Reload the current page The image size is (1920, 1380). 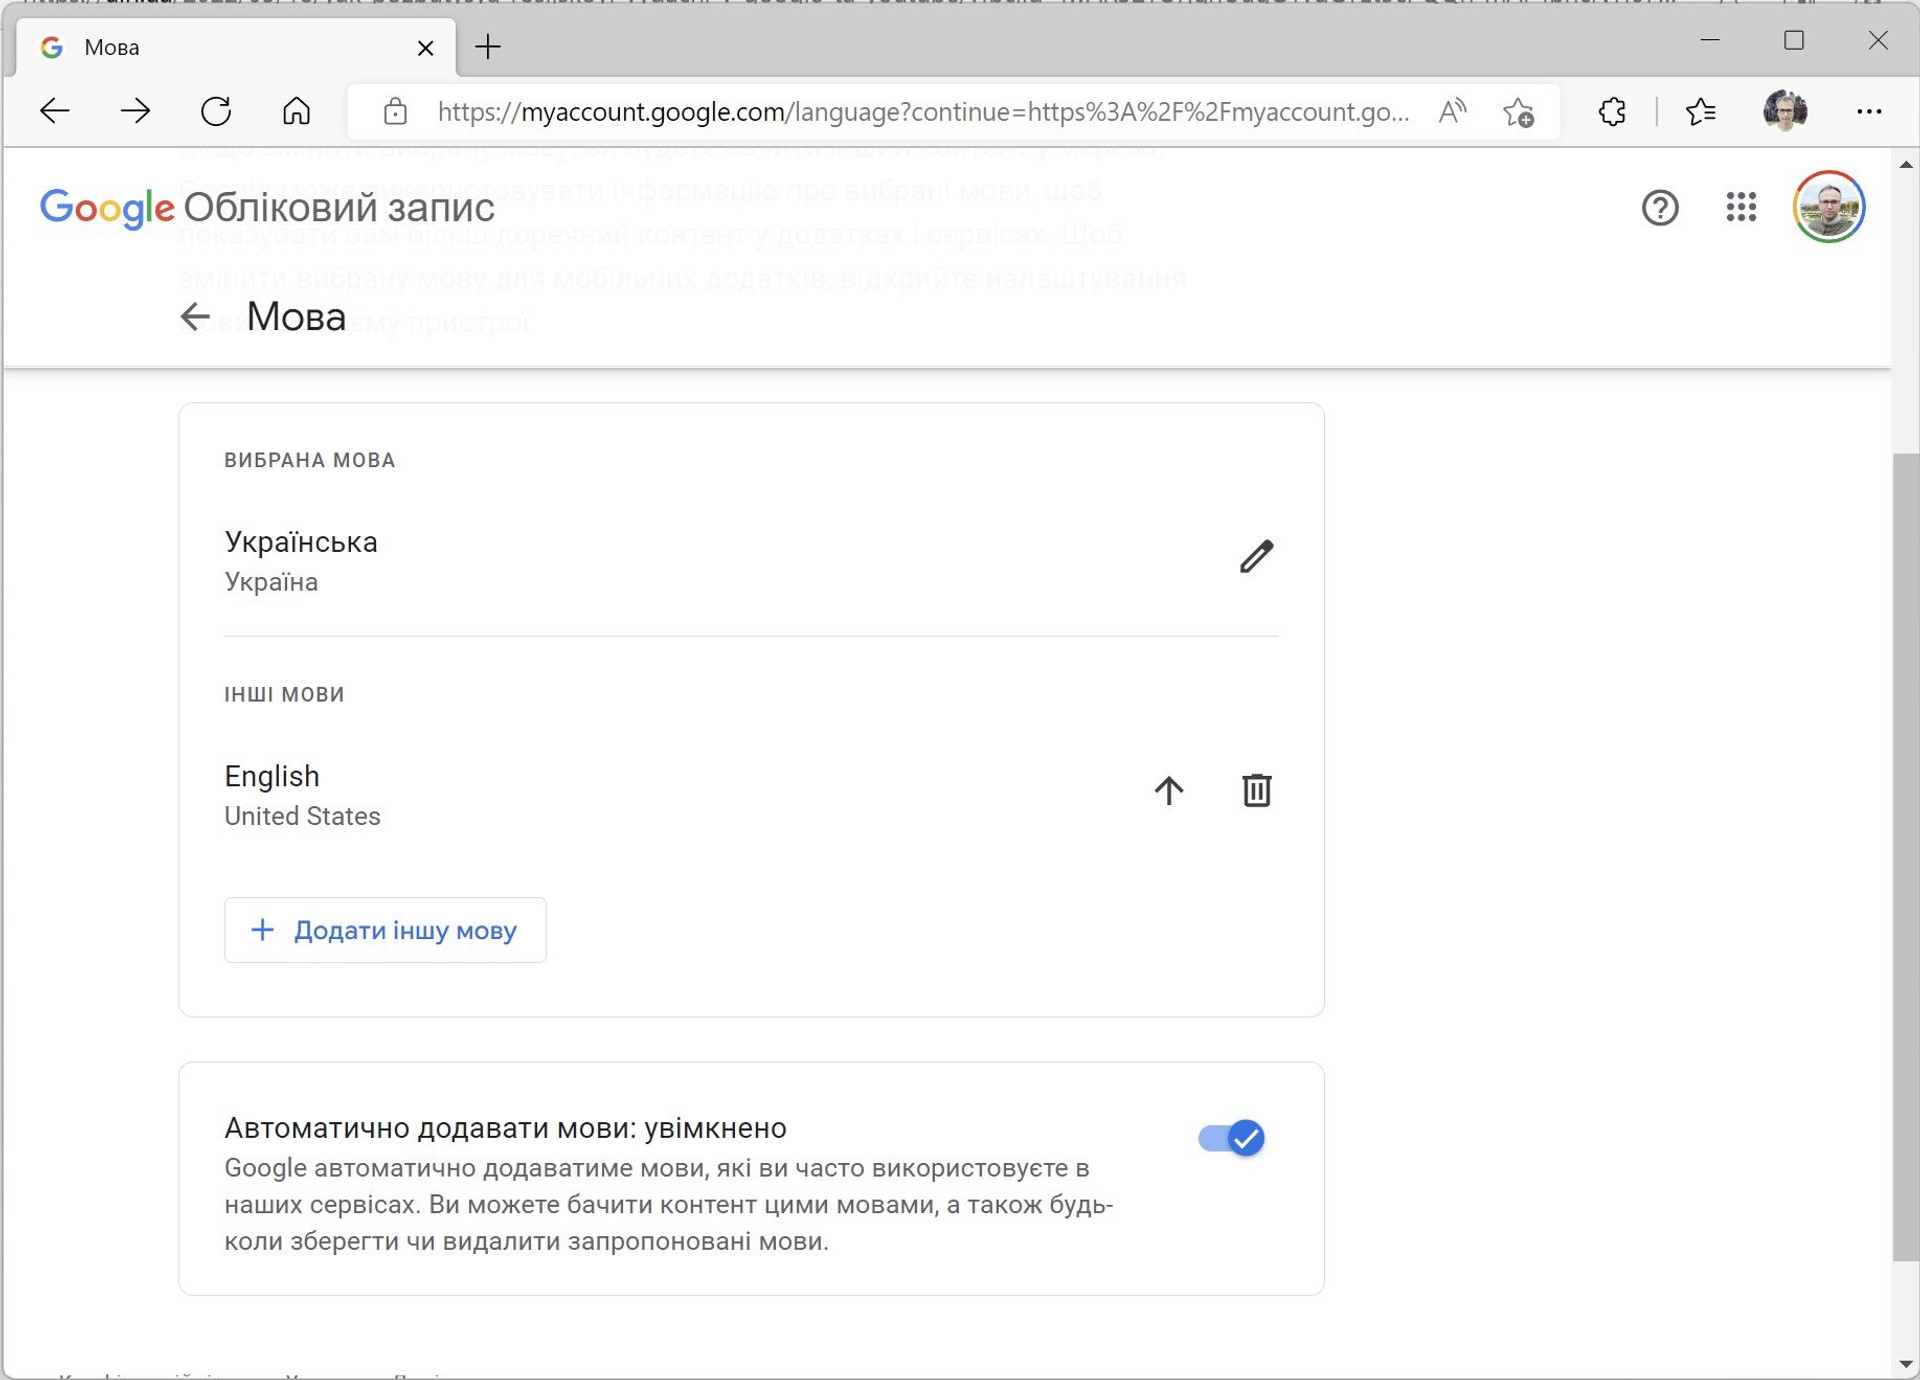coord(216,111)
